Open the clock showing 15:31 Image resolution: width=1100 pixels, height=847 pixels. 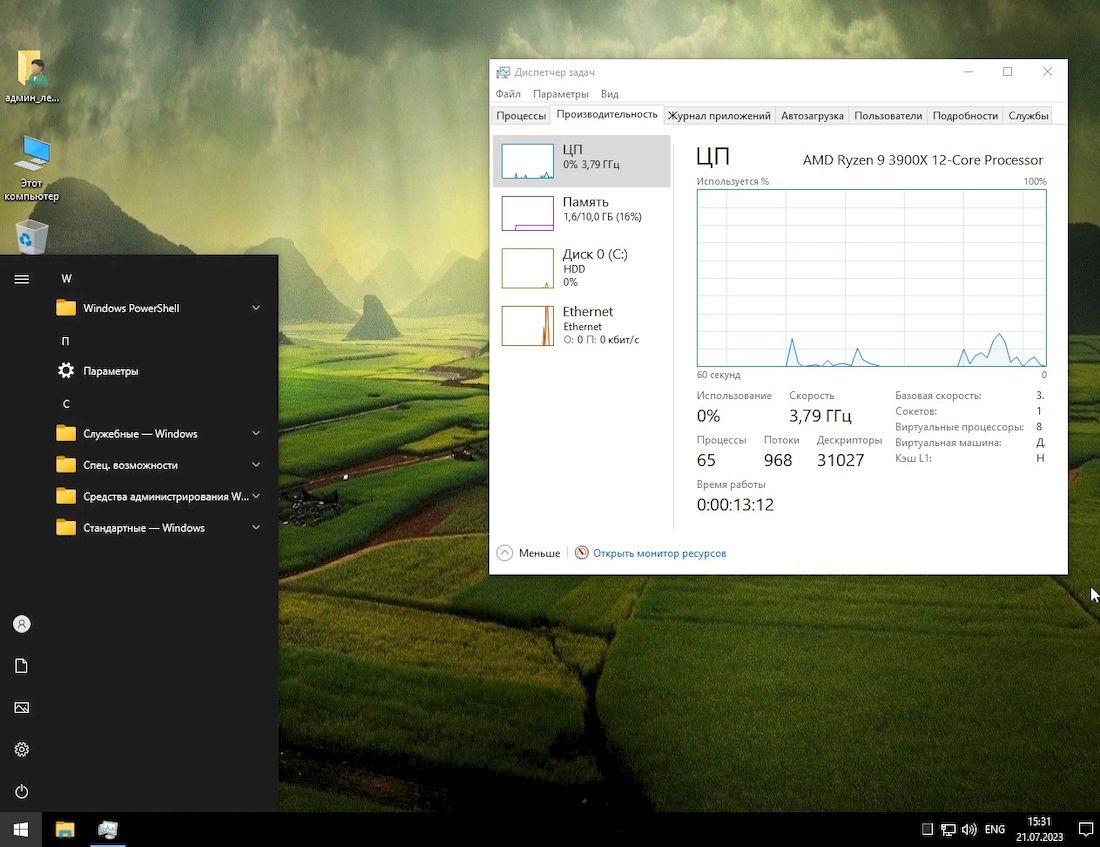[1039, 829]
